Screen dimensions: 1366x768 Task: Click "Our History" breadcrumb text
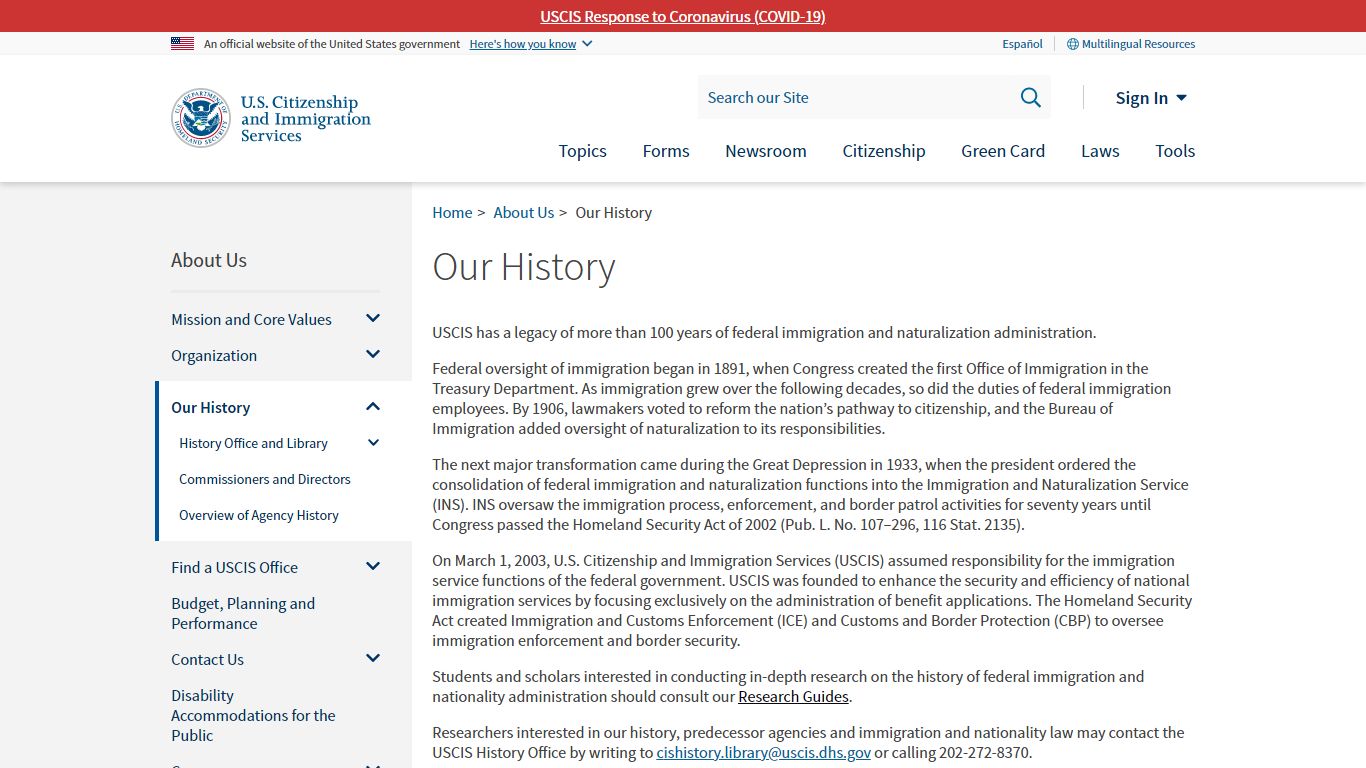coord(613,212)
